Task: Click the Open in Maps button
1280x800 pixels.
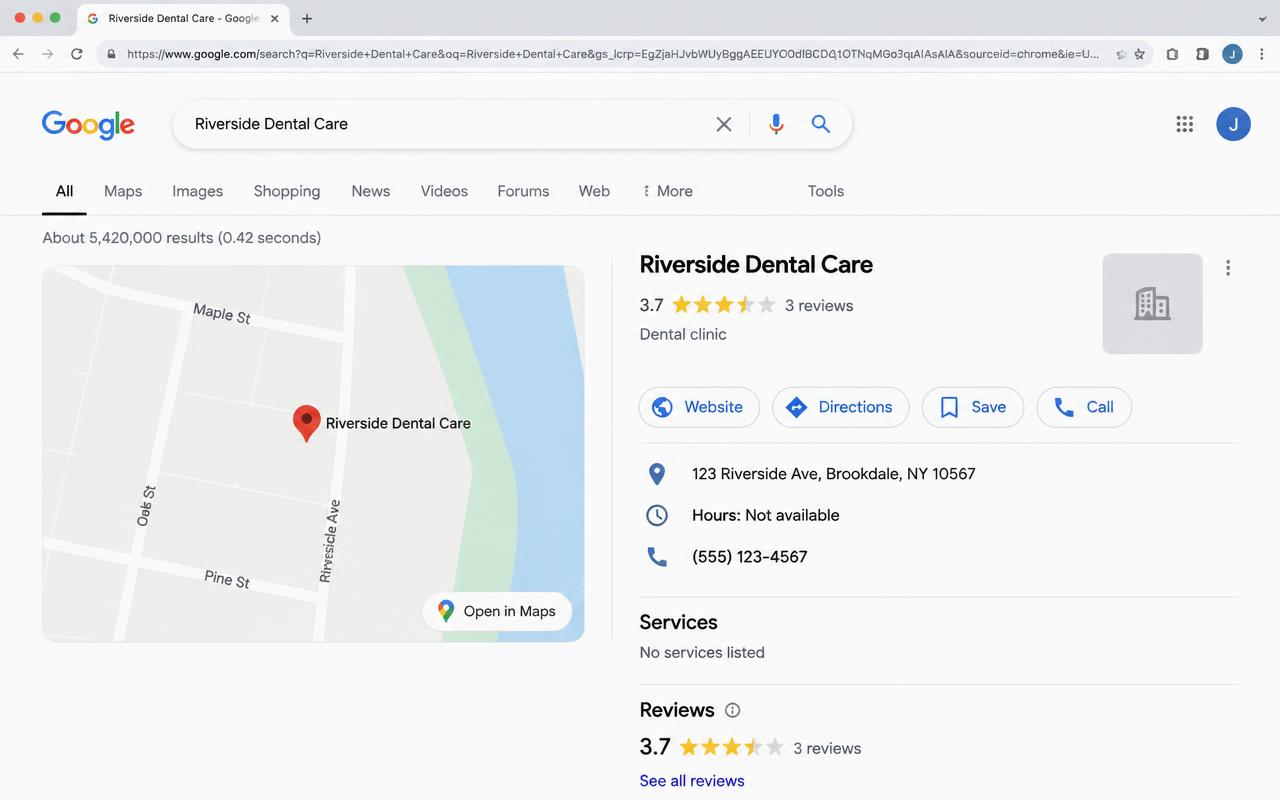Action: (497, 611)
